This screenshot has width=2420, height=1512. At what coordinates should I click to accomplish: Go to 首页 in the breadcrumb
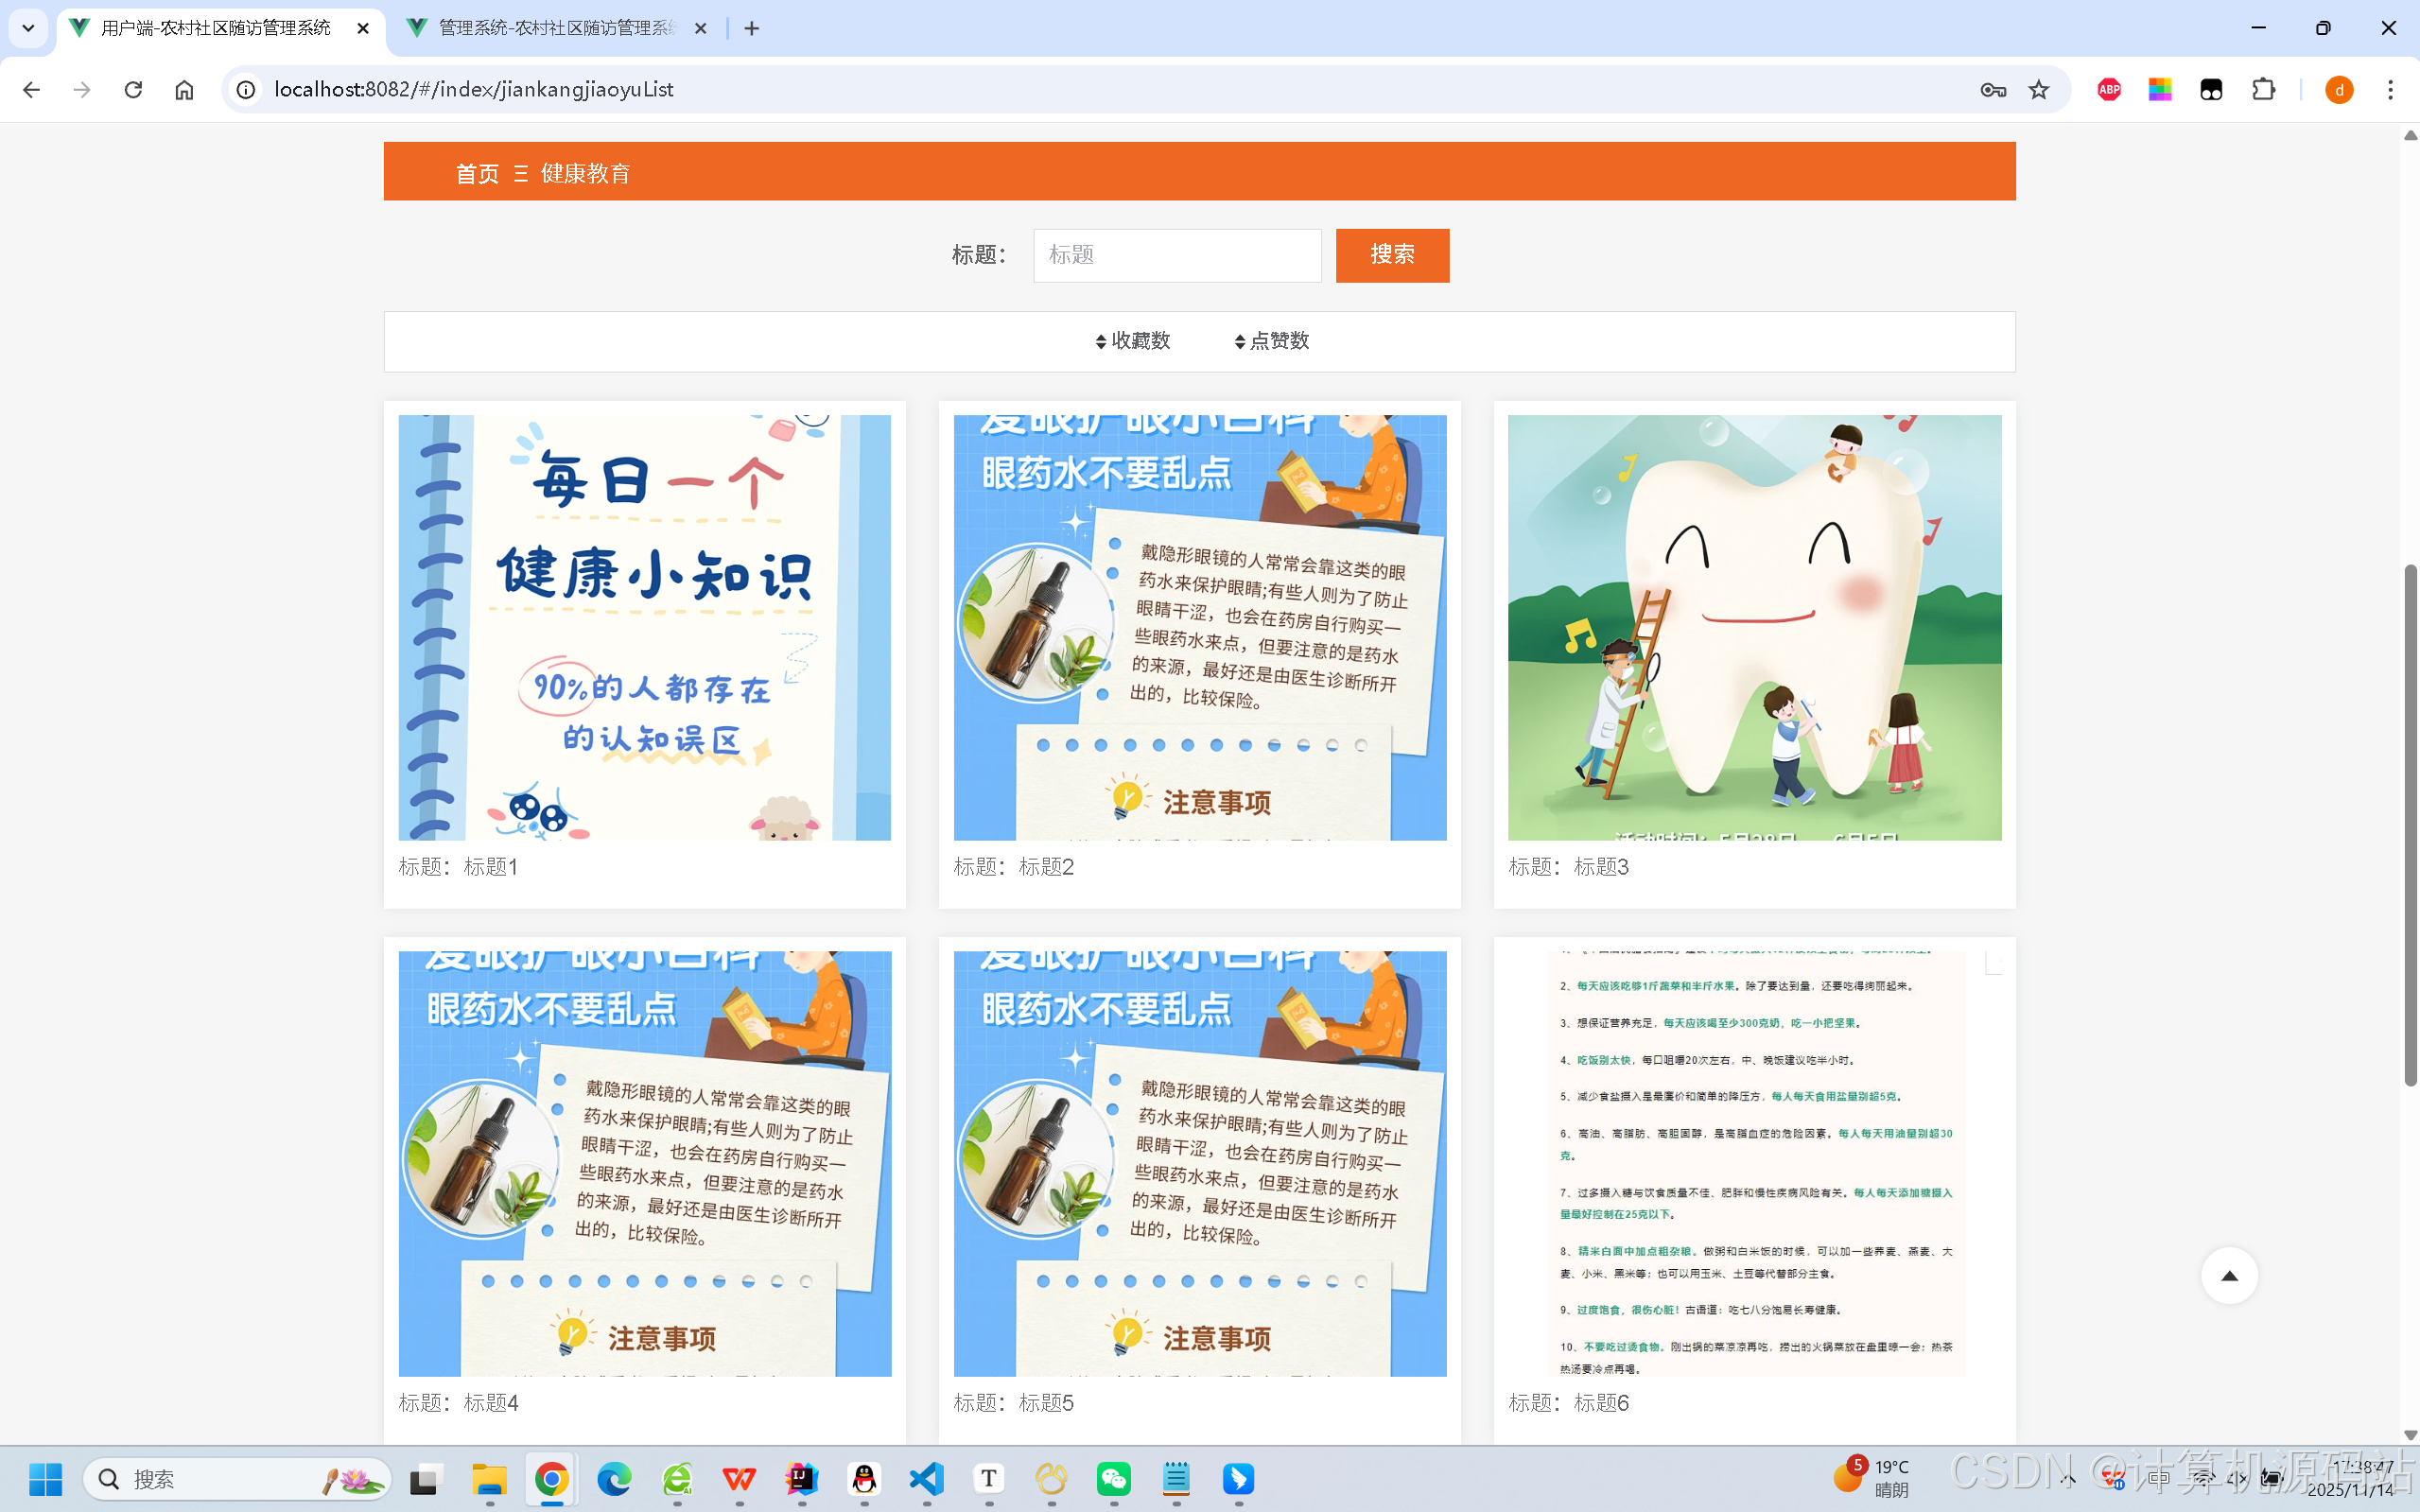(x=477, y=174)
